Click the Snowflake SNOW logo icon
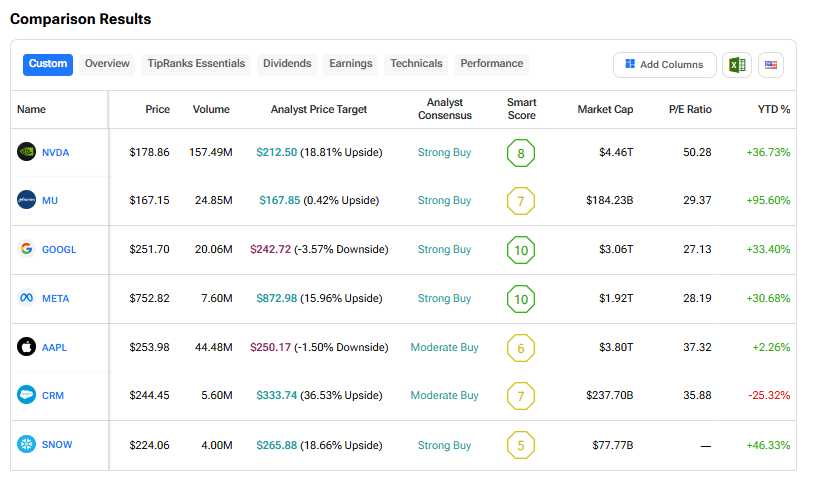 tap(26, 444)
